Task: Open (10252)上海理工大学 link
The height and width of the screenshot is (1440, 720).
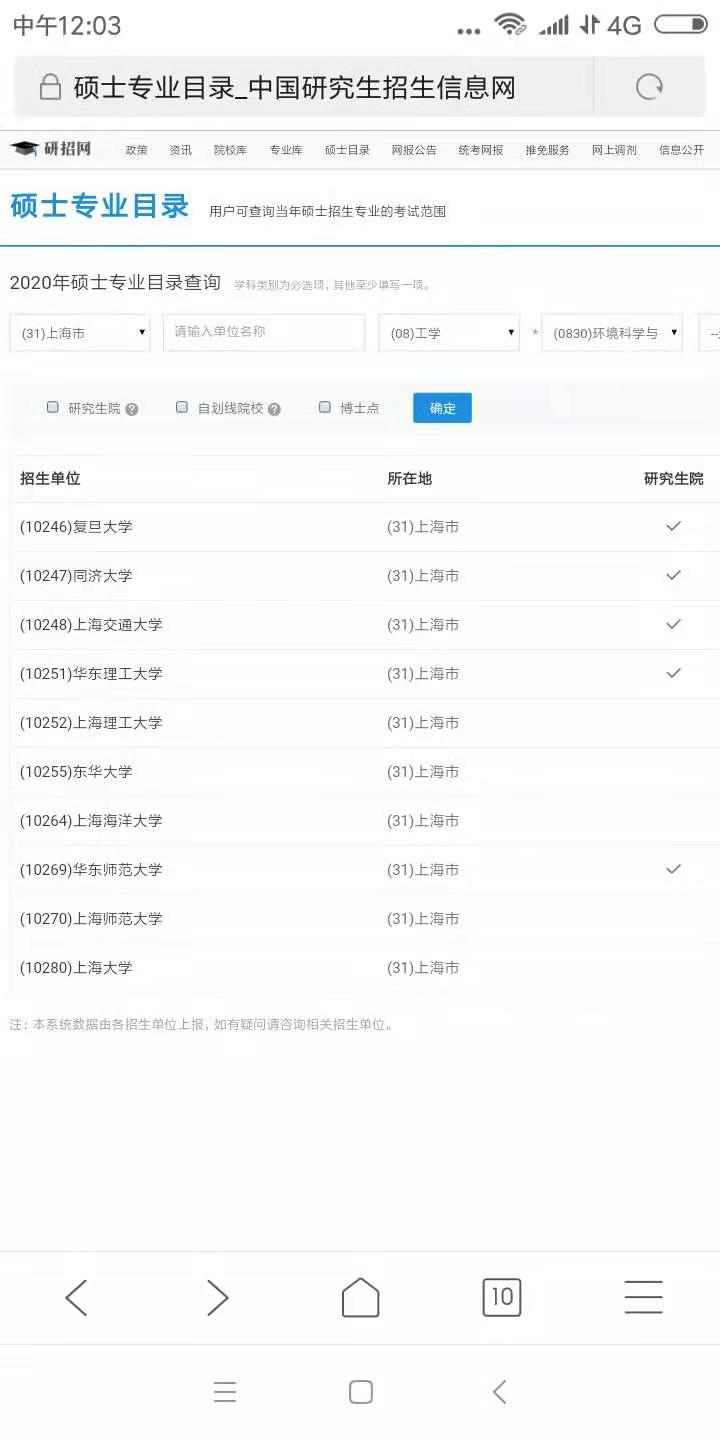Action: coord(91,723)
